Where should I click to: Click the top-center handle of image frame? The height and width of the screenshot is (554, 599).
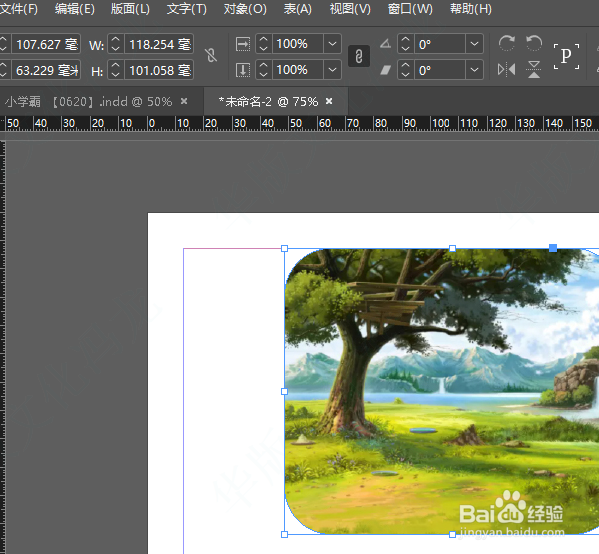tap(452, 249)
